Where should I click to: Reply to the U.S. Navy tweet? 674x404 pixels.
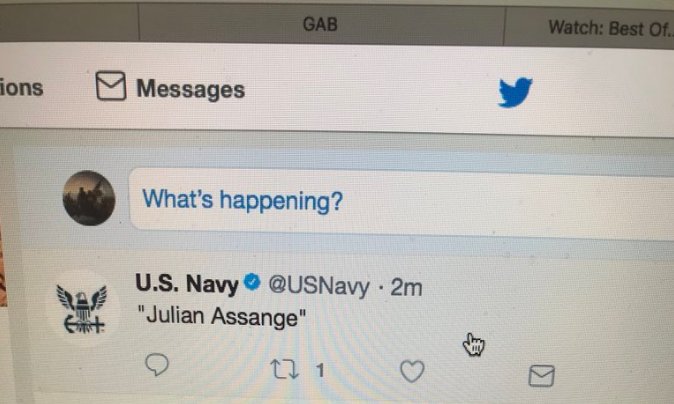pyautogui.click(x=157, y=368)
